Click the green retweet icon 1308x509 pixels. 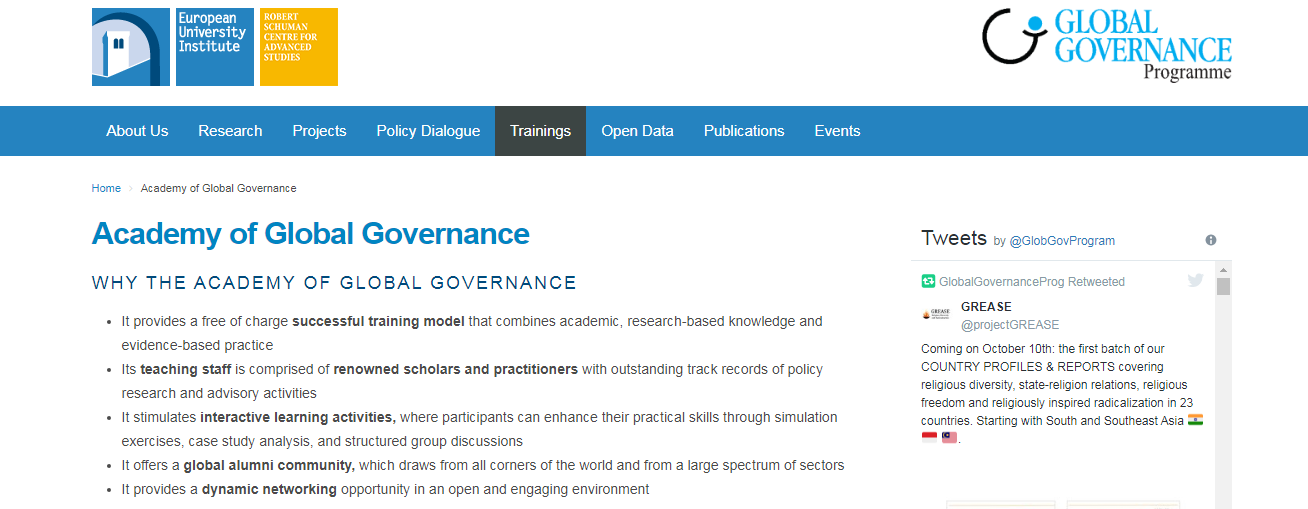point(928,282)
